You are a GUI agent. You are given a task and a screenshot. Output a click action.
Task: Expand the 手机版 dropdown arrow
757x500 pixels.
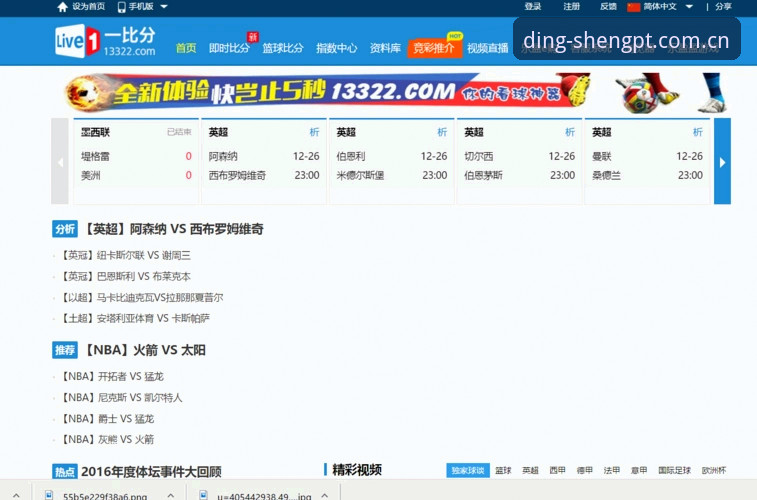pyautogui.click(x=164, y=7)
